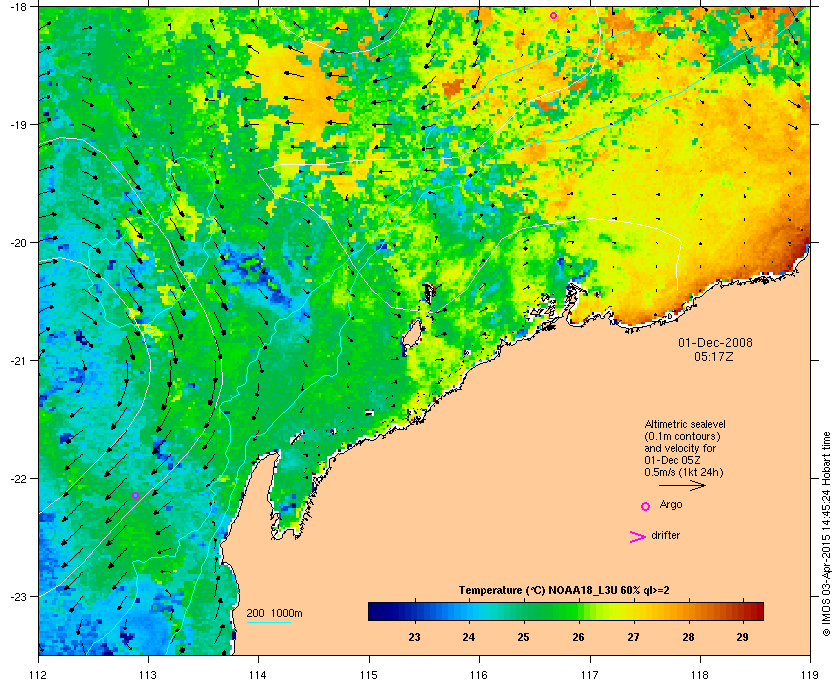Click the longitude axis label '117'

coord(589,674)
